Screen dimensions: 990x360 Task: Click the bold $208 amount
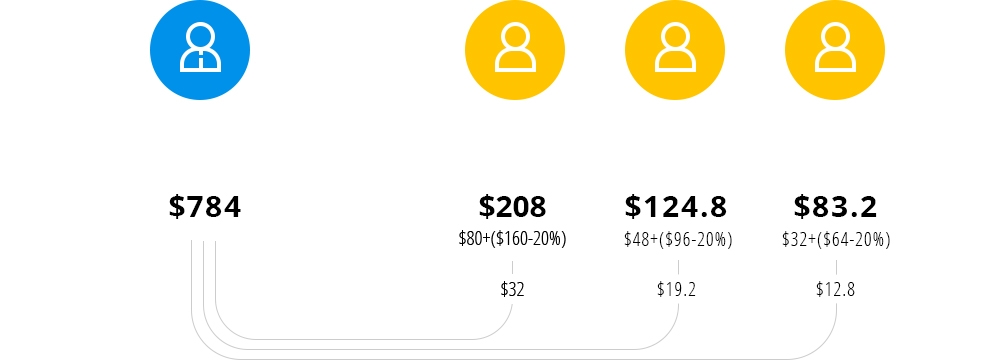(513, 207)
